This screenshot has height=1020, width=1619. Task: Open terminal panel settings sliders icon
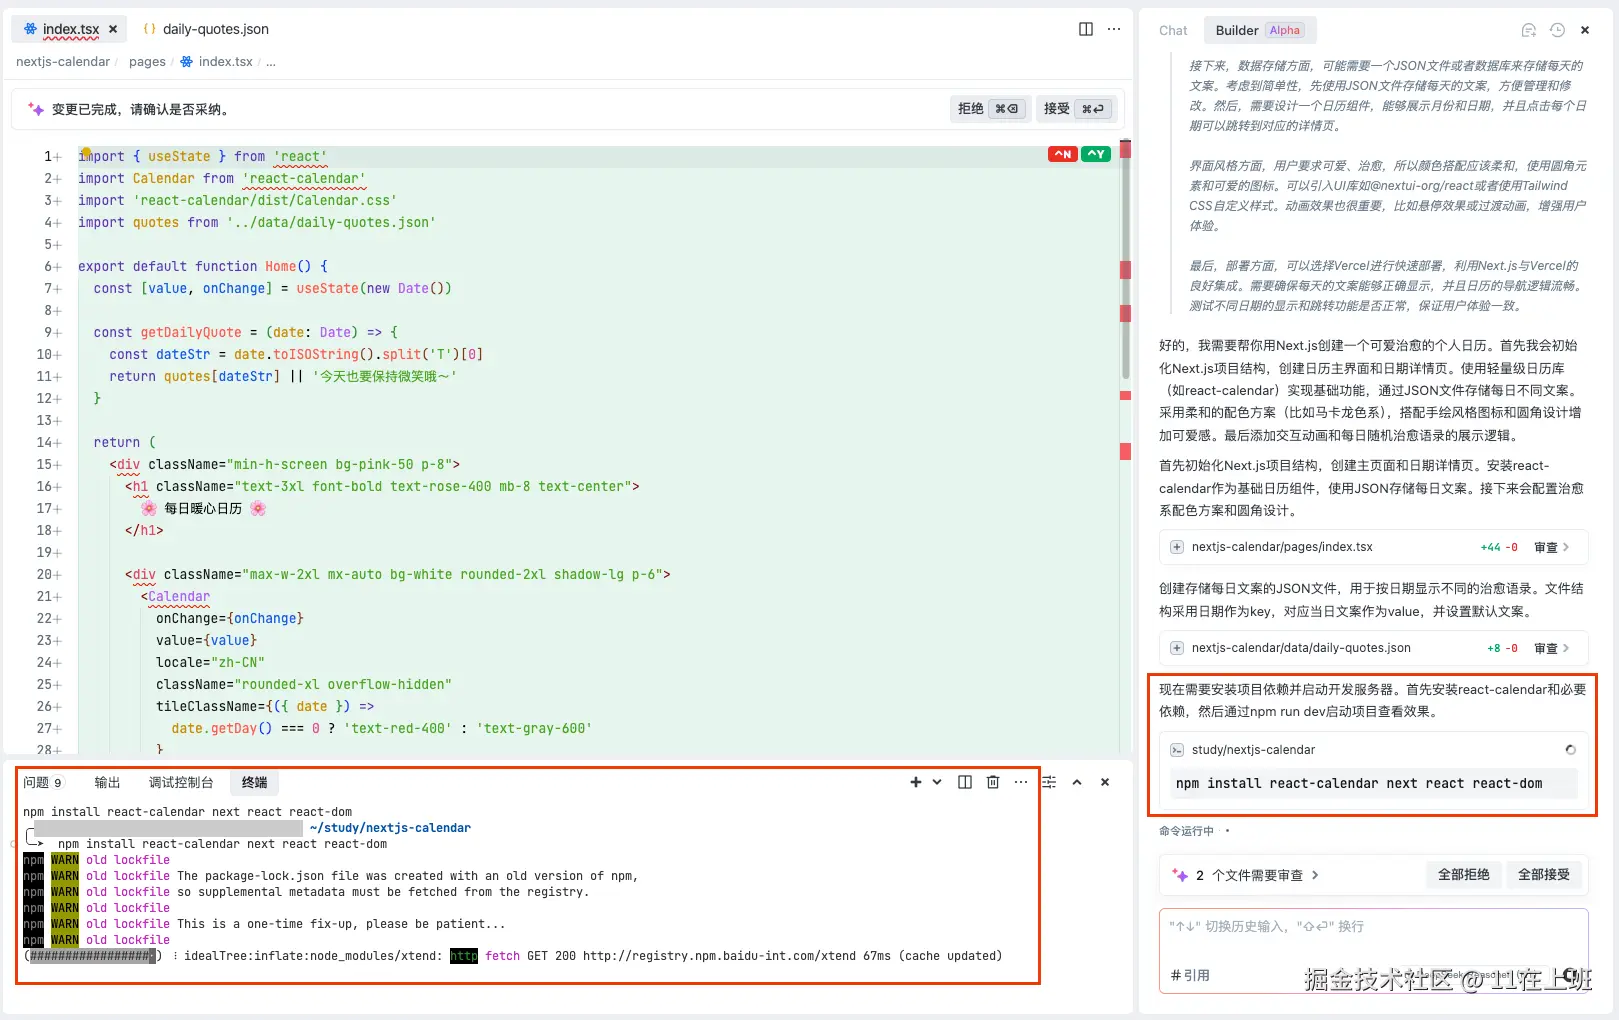pos(1049,782)
